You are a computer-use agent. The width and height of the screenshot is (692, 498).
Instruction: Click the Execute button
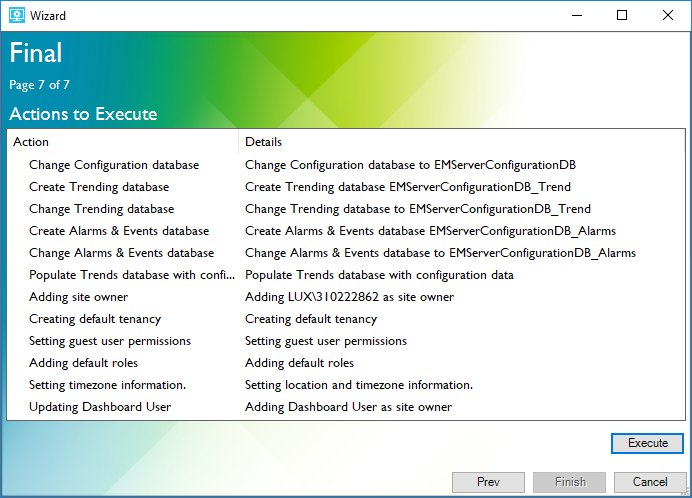pos(647,443)
